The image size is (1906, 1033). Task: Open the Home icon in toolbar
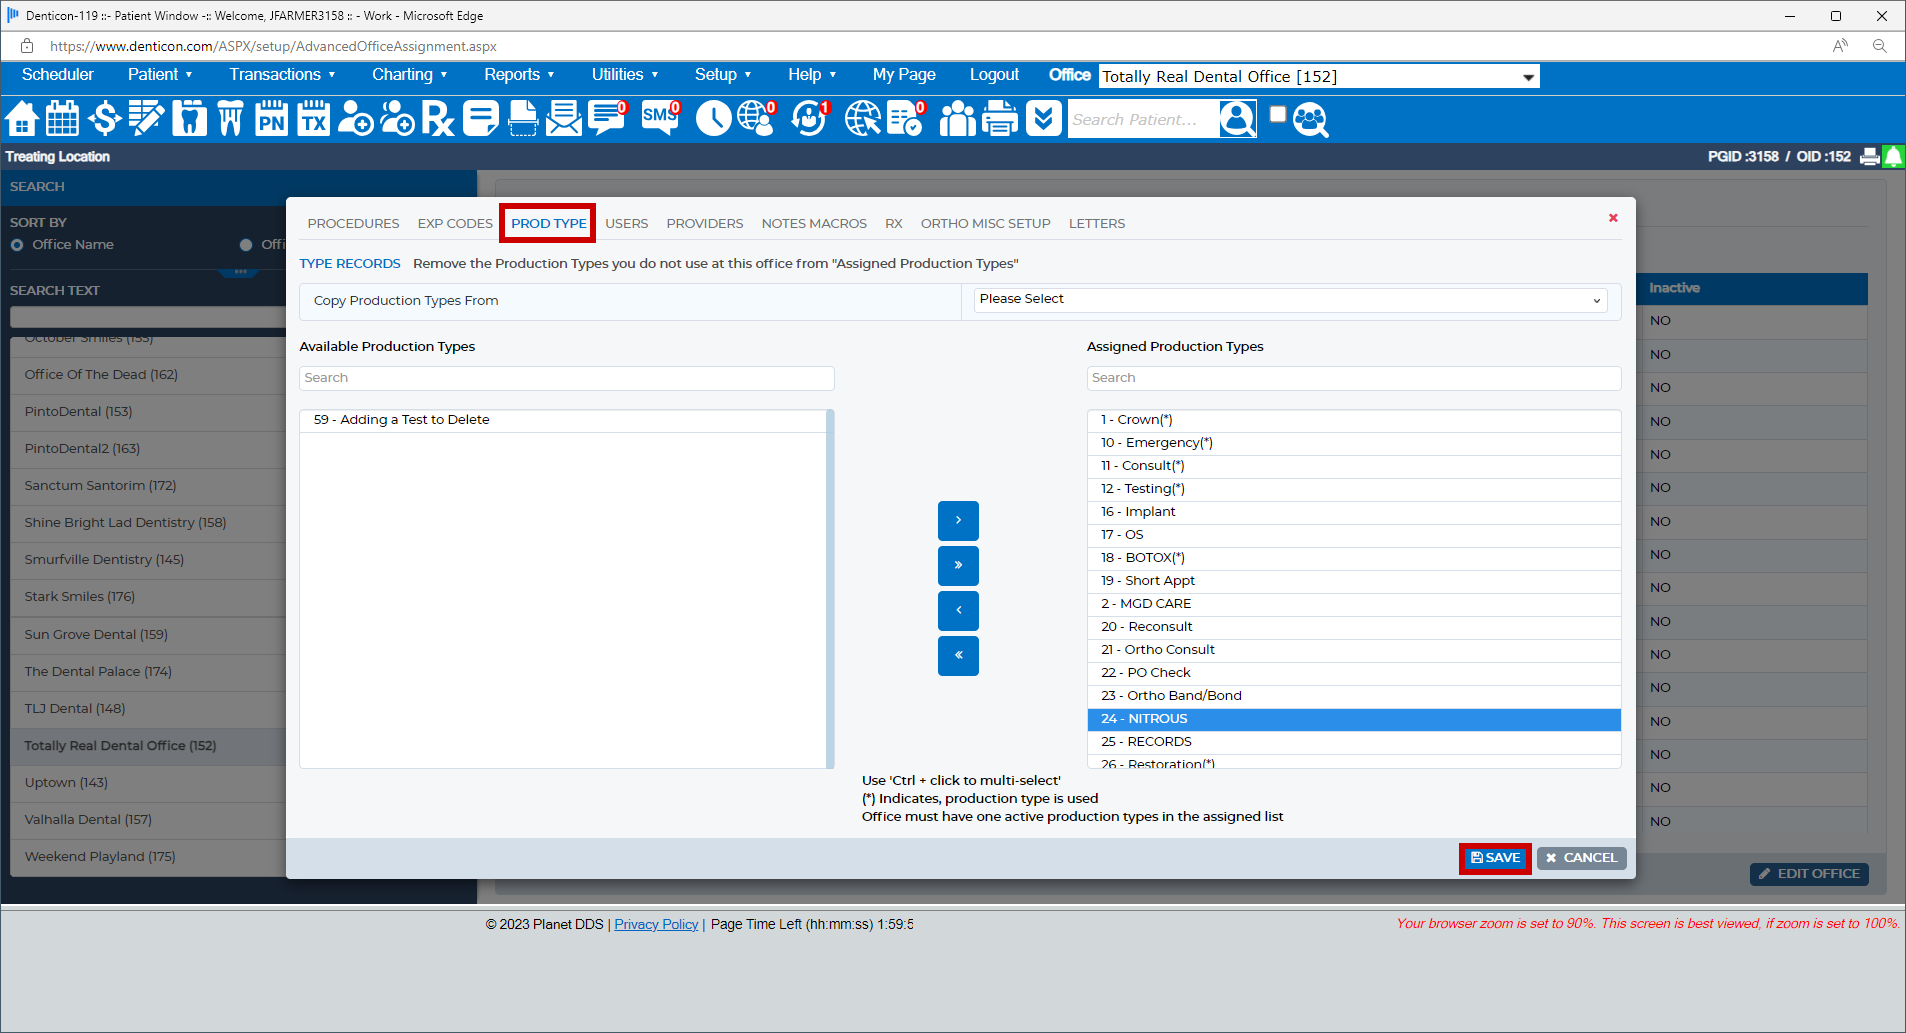(22, 119)
